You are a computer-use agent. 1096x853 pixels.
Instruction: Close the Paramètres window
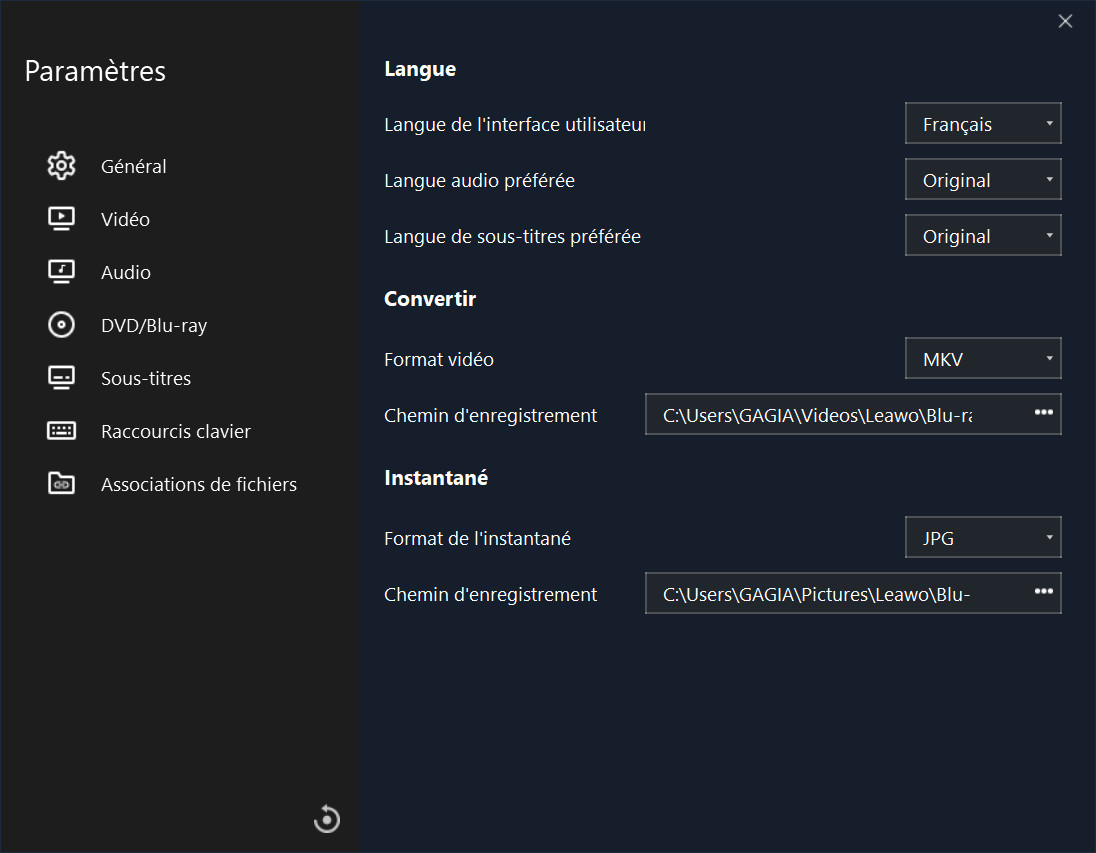(x=1065, y=21)
